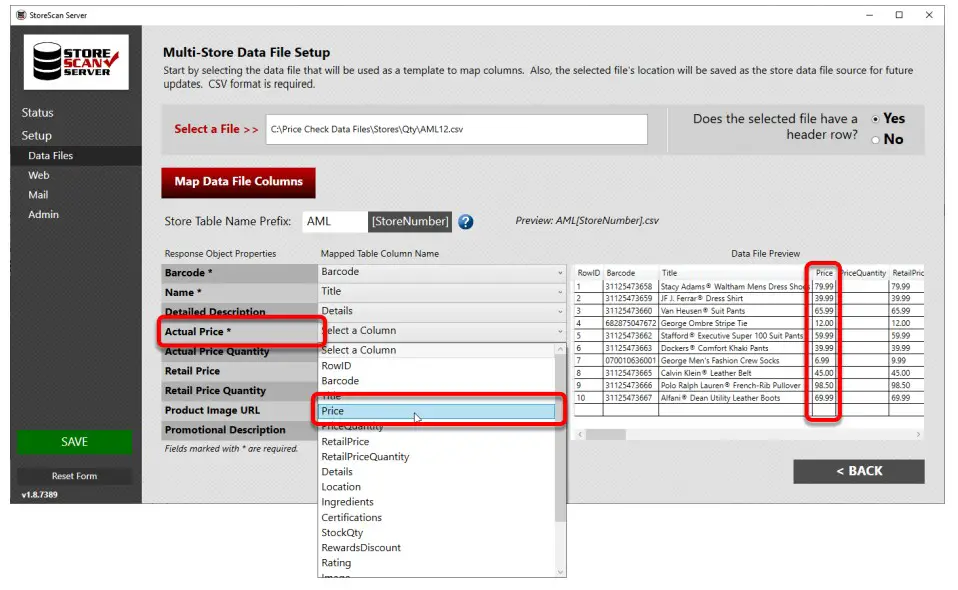Screen dimensions: 958x590
Task: Pick RetailPrice from the column list
Action: tap(437, 442)
